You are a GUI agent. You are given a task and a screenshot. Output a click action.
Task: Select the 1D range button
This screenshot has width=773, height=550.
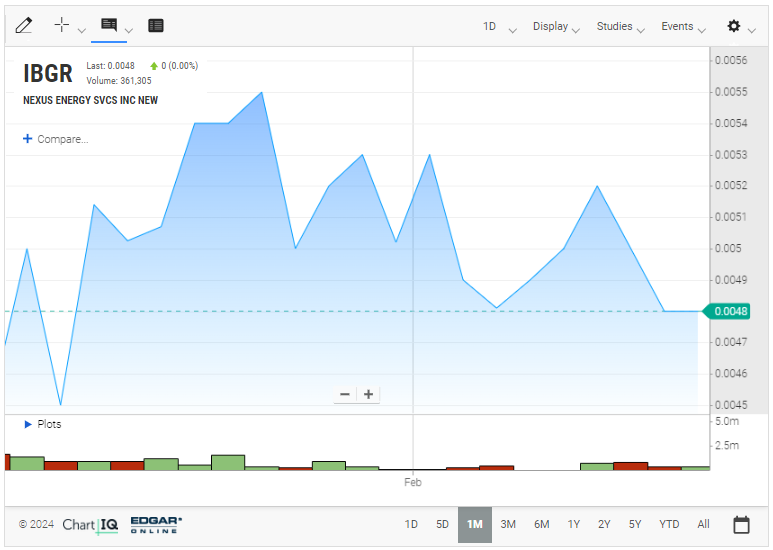pos(411,524)
